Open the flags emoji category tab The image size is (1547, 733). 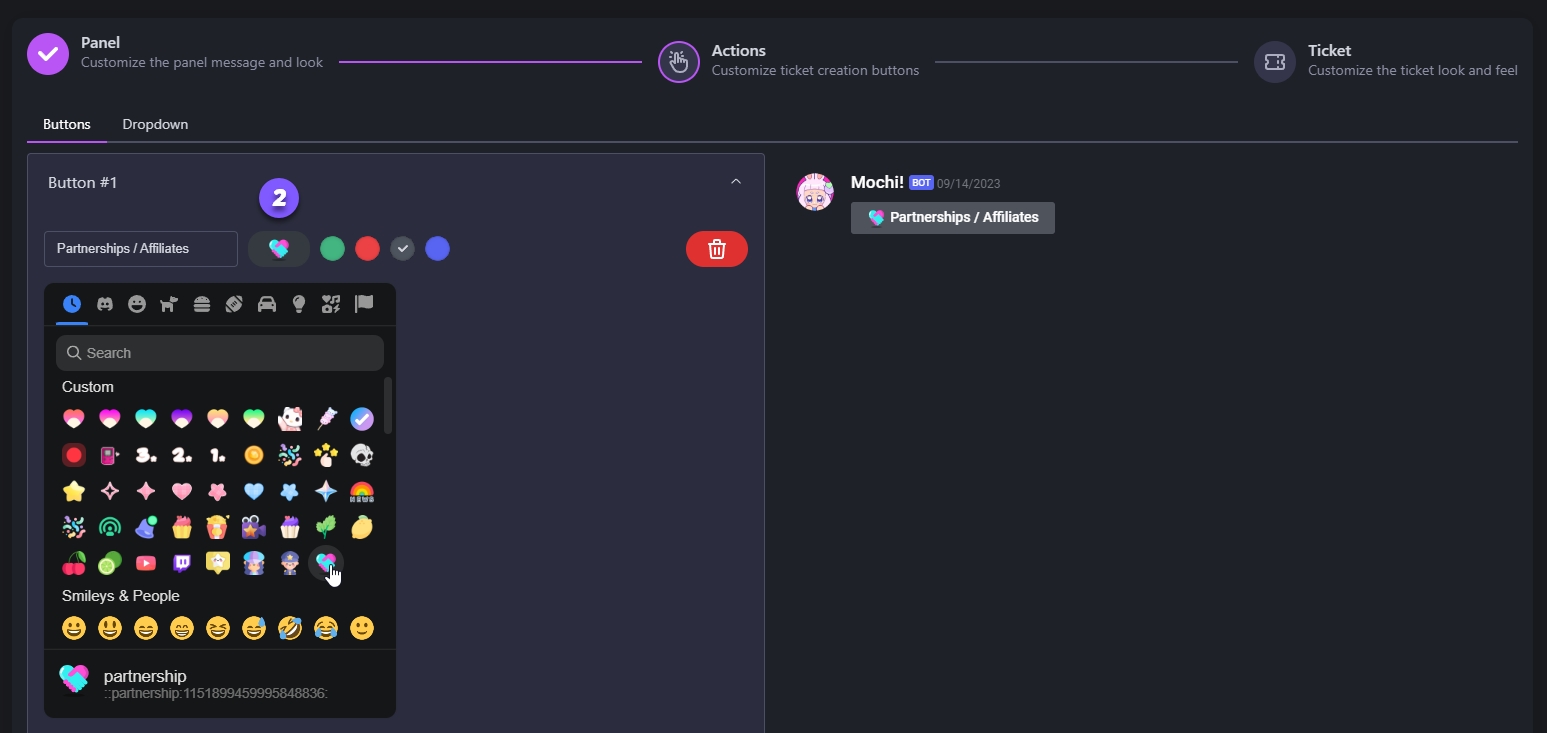coord(363,304)
